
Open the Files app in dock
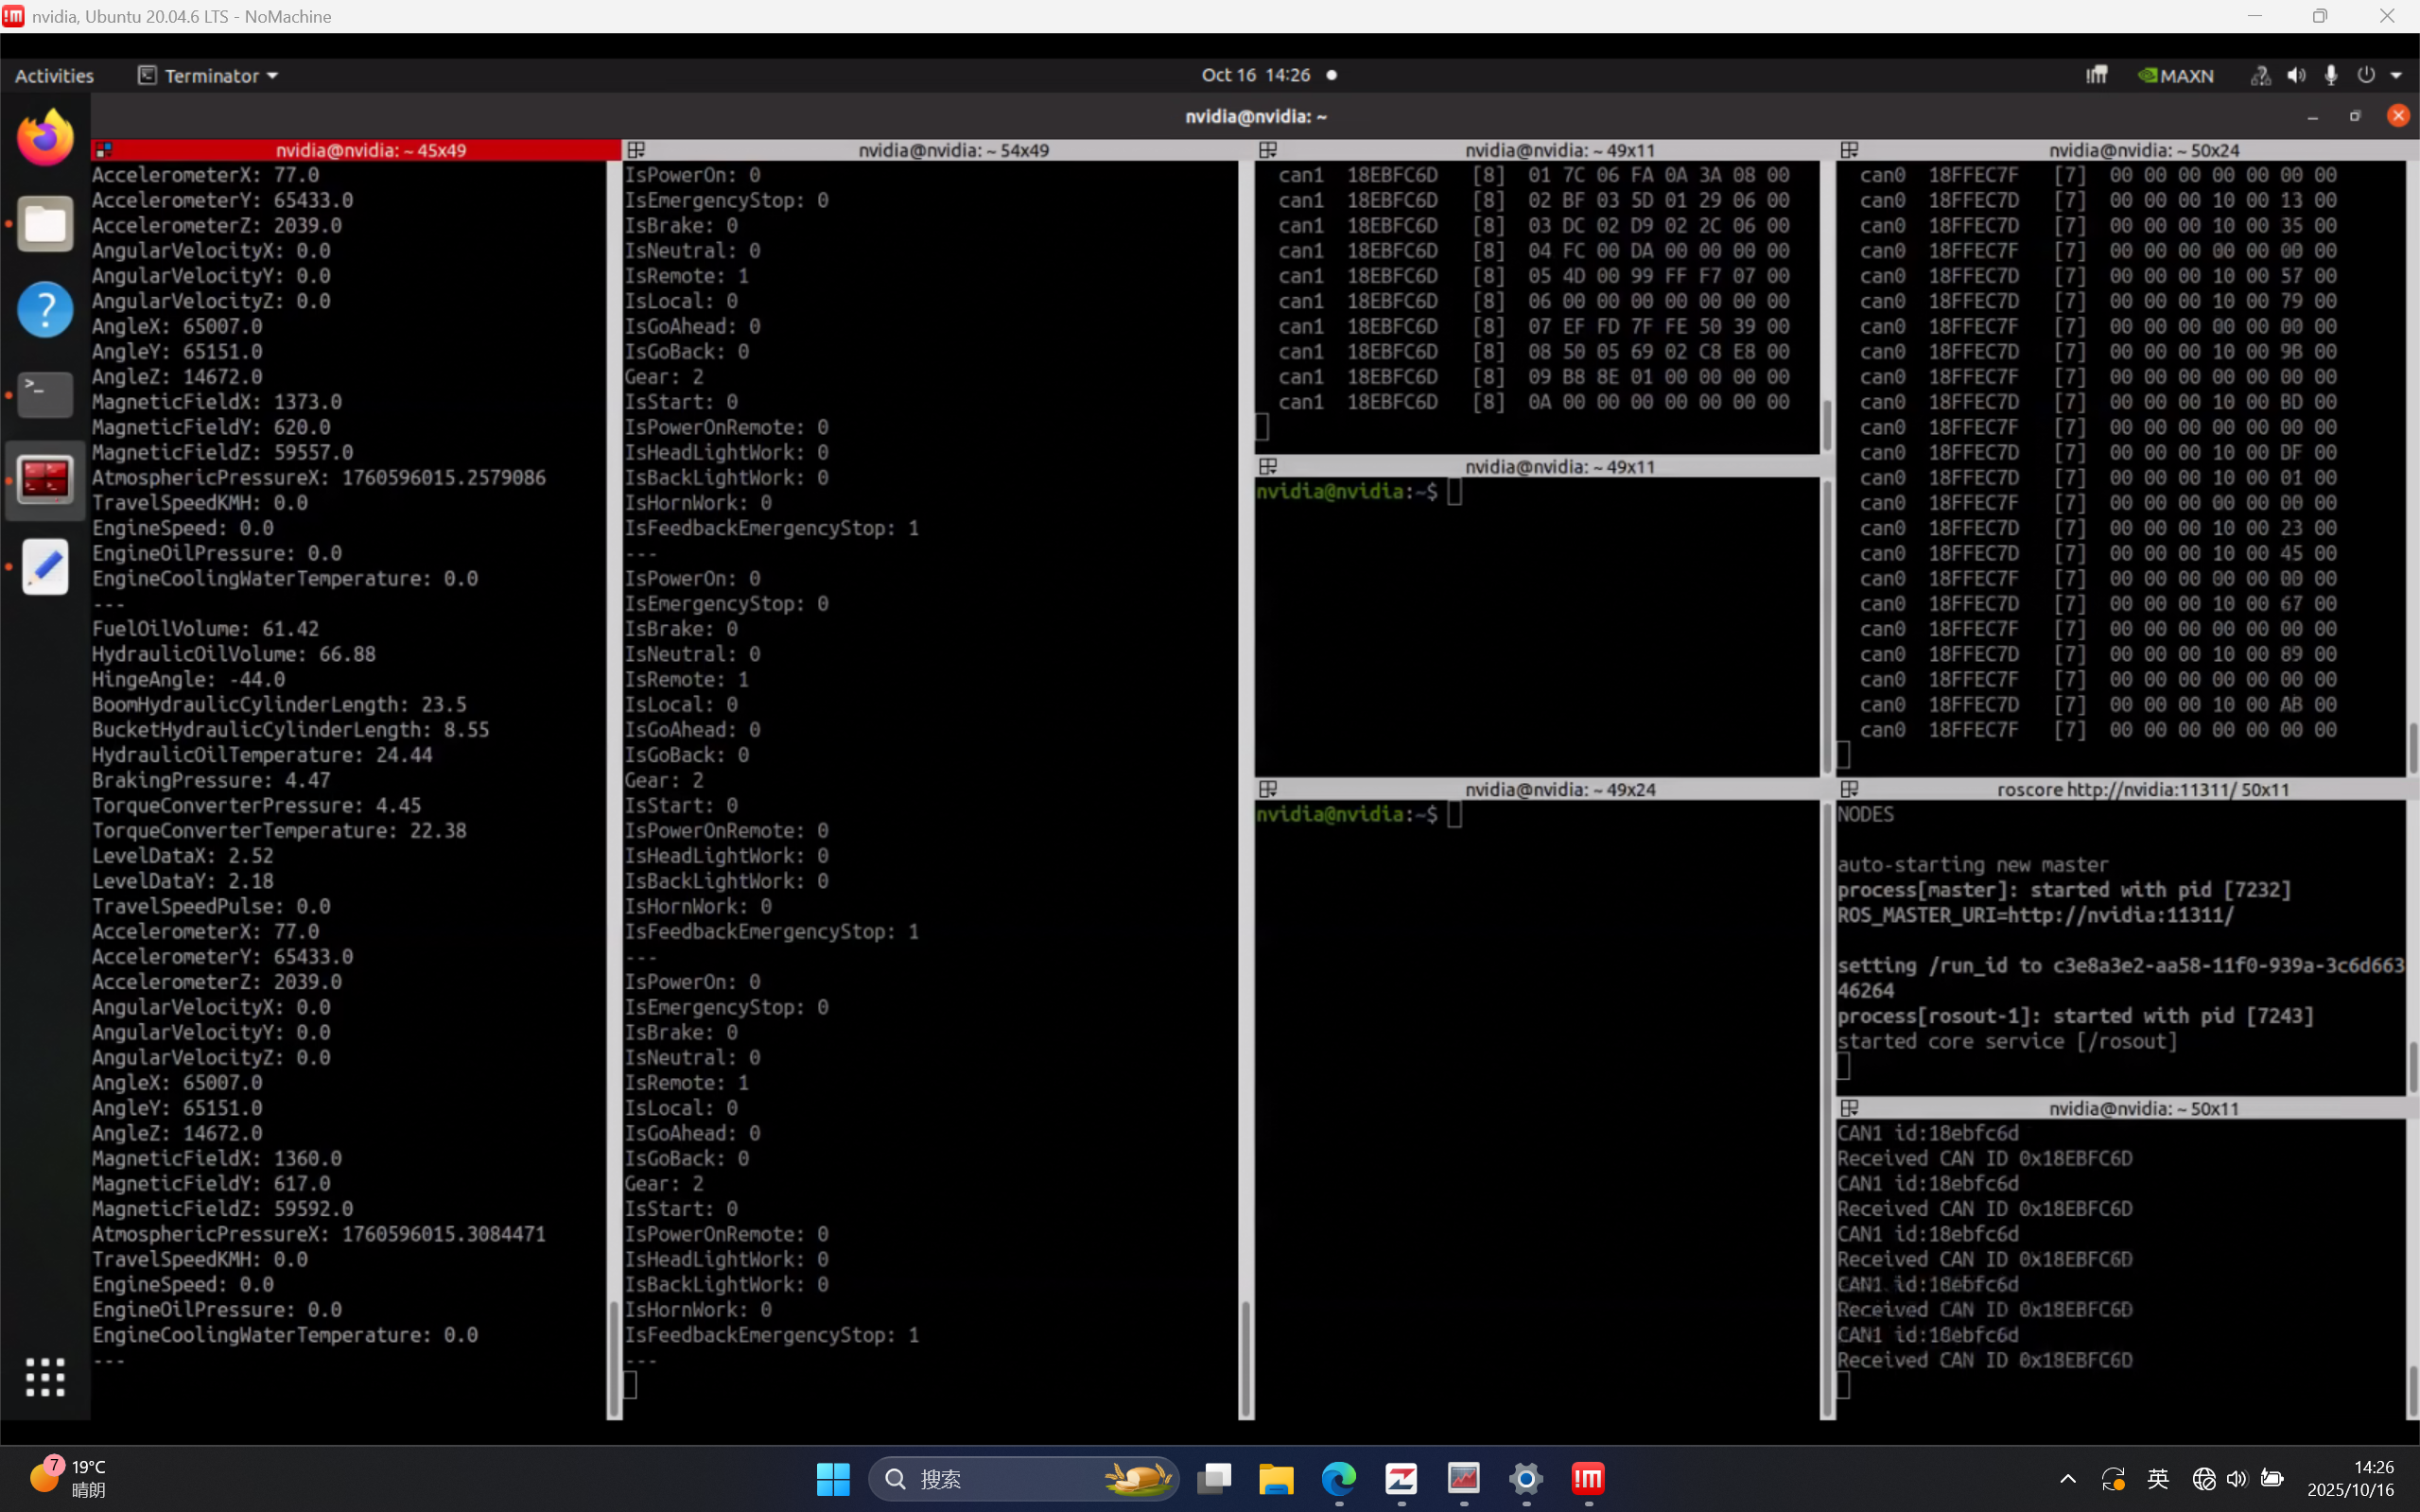tap(45, 224)
